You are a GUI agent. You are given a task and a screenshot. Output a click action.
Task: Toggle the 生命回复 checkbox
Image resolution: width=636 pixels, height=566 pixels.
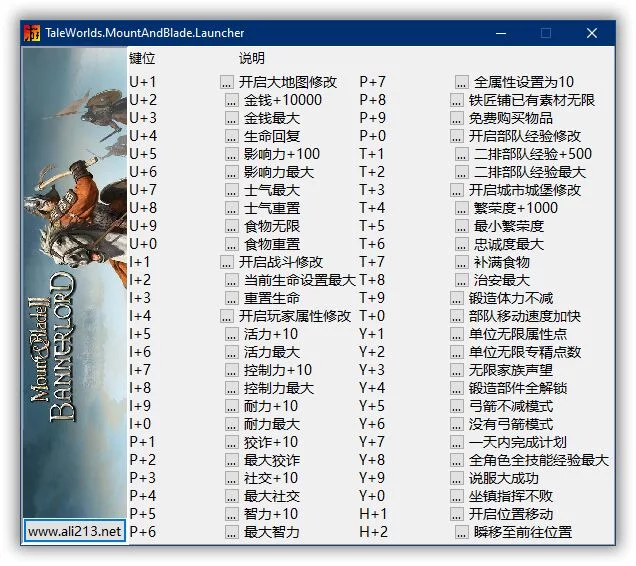(x=232, y=136)
